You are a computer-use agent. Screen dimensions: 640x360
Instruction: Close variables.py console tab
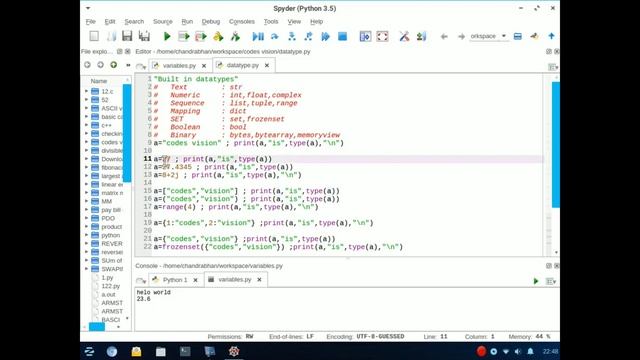click(x=259, y=280)
